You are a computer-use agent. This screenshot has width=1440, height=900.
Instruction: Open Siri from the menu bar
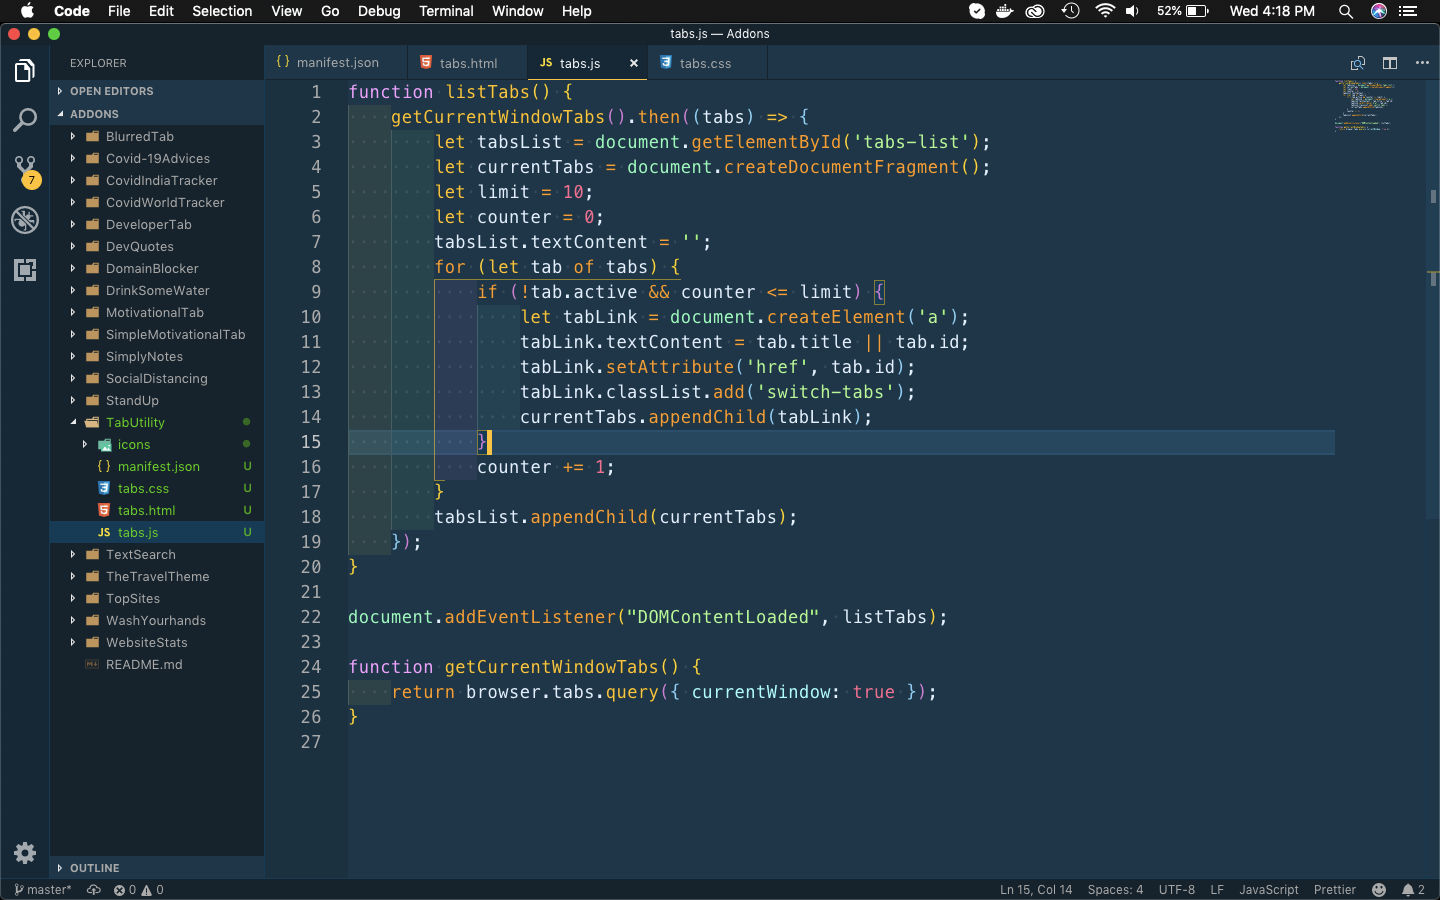[x=1379, y=11]
